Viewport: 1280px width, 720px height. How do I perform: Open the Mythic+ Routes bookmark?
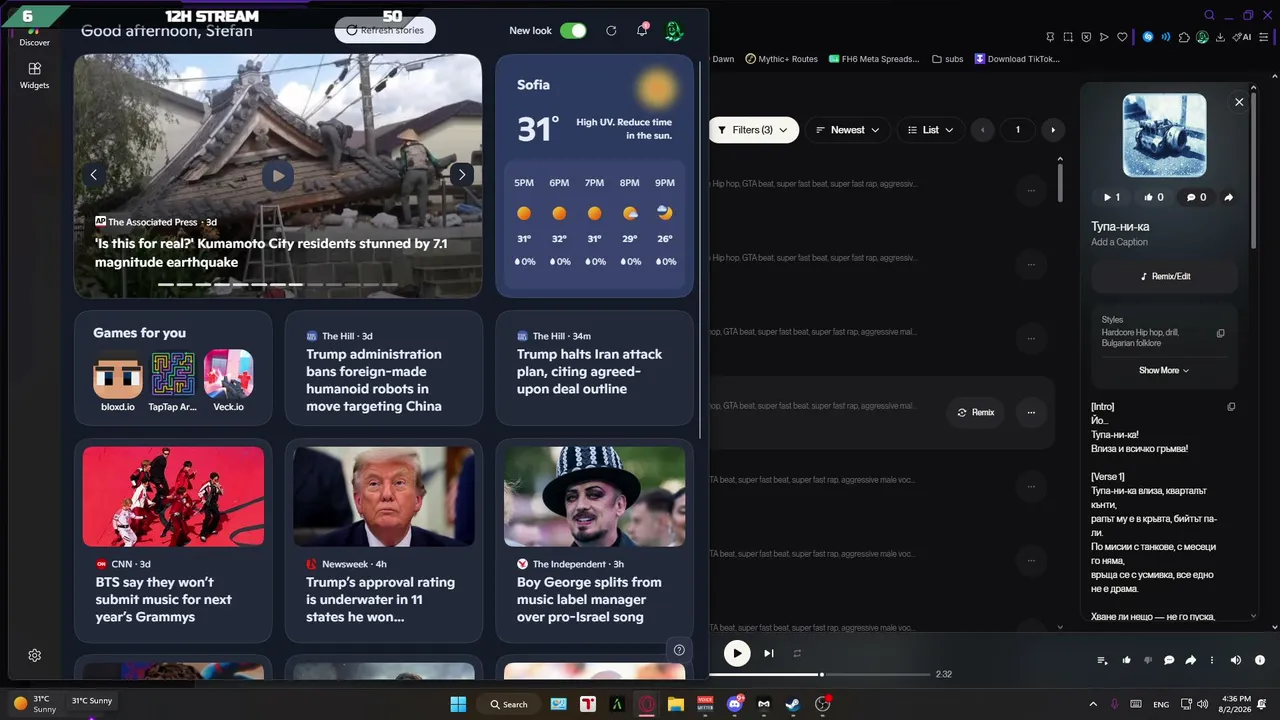coord(781,59)
